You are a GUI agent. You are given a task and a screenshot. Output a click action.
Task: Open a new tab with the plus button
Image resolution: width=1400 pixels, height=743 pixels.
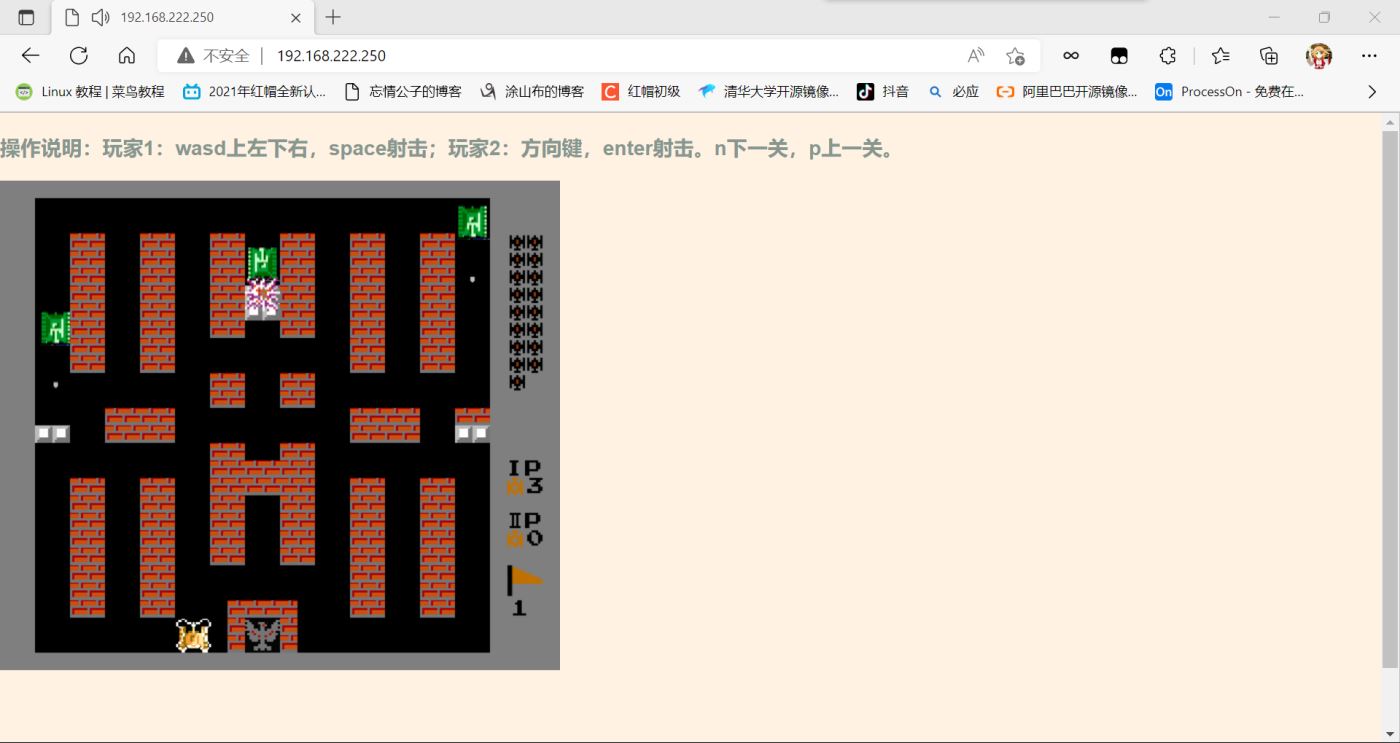tap(333, 17)
